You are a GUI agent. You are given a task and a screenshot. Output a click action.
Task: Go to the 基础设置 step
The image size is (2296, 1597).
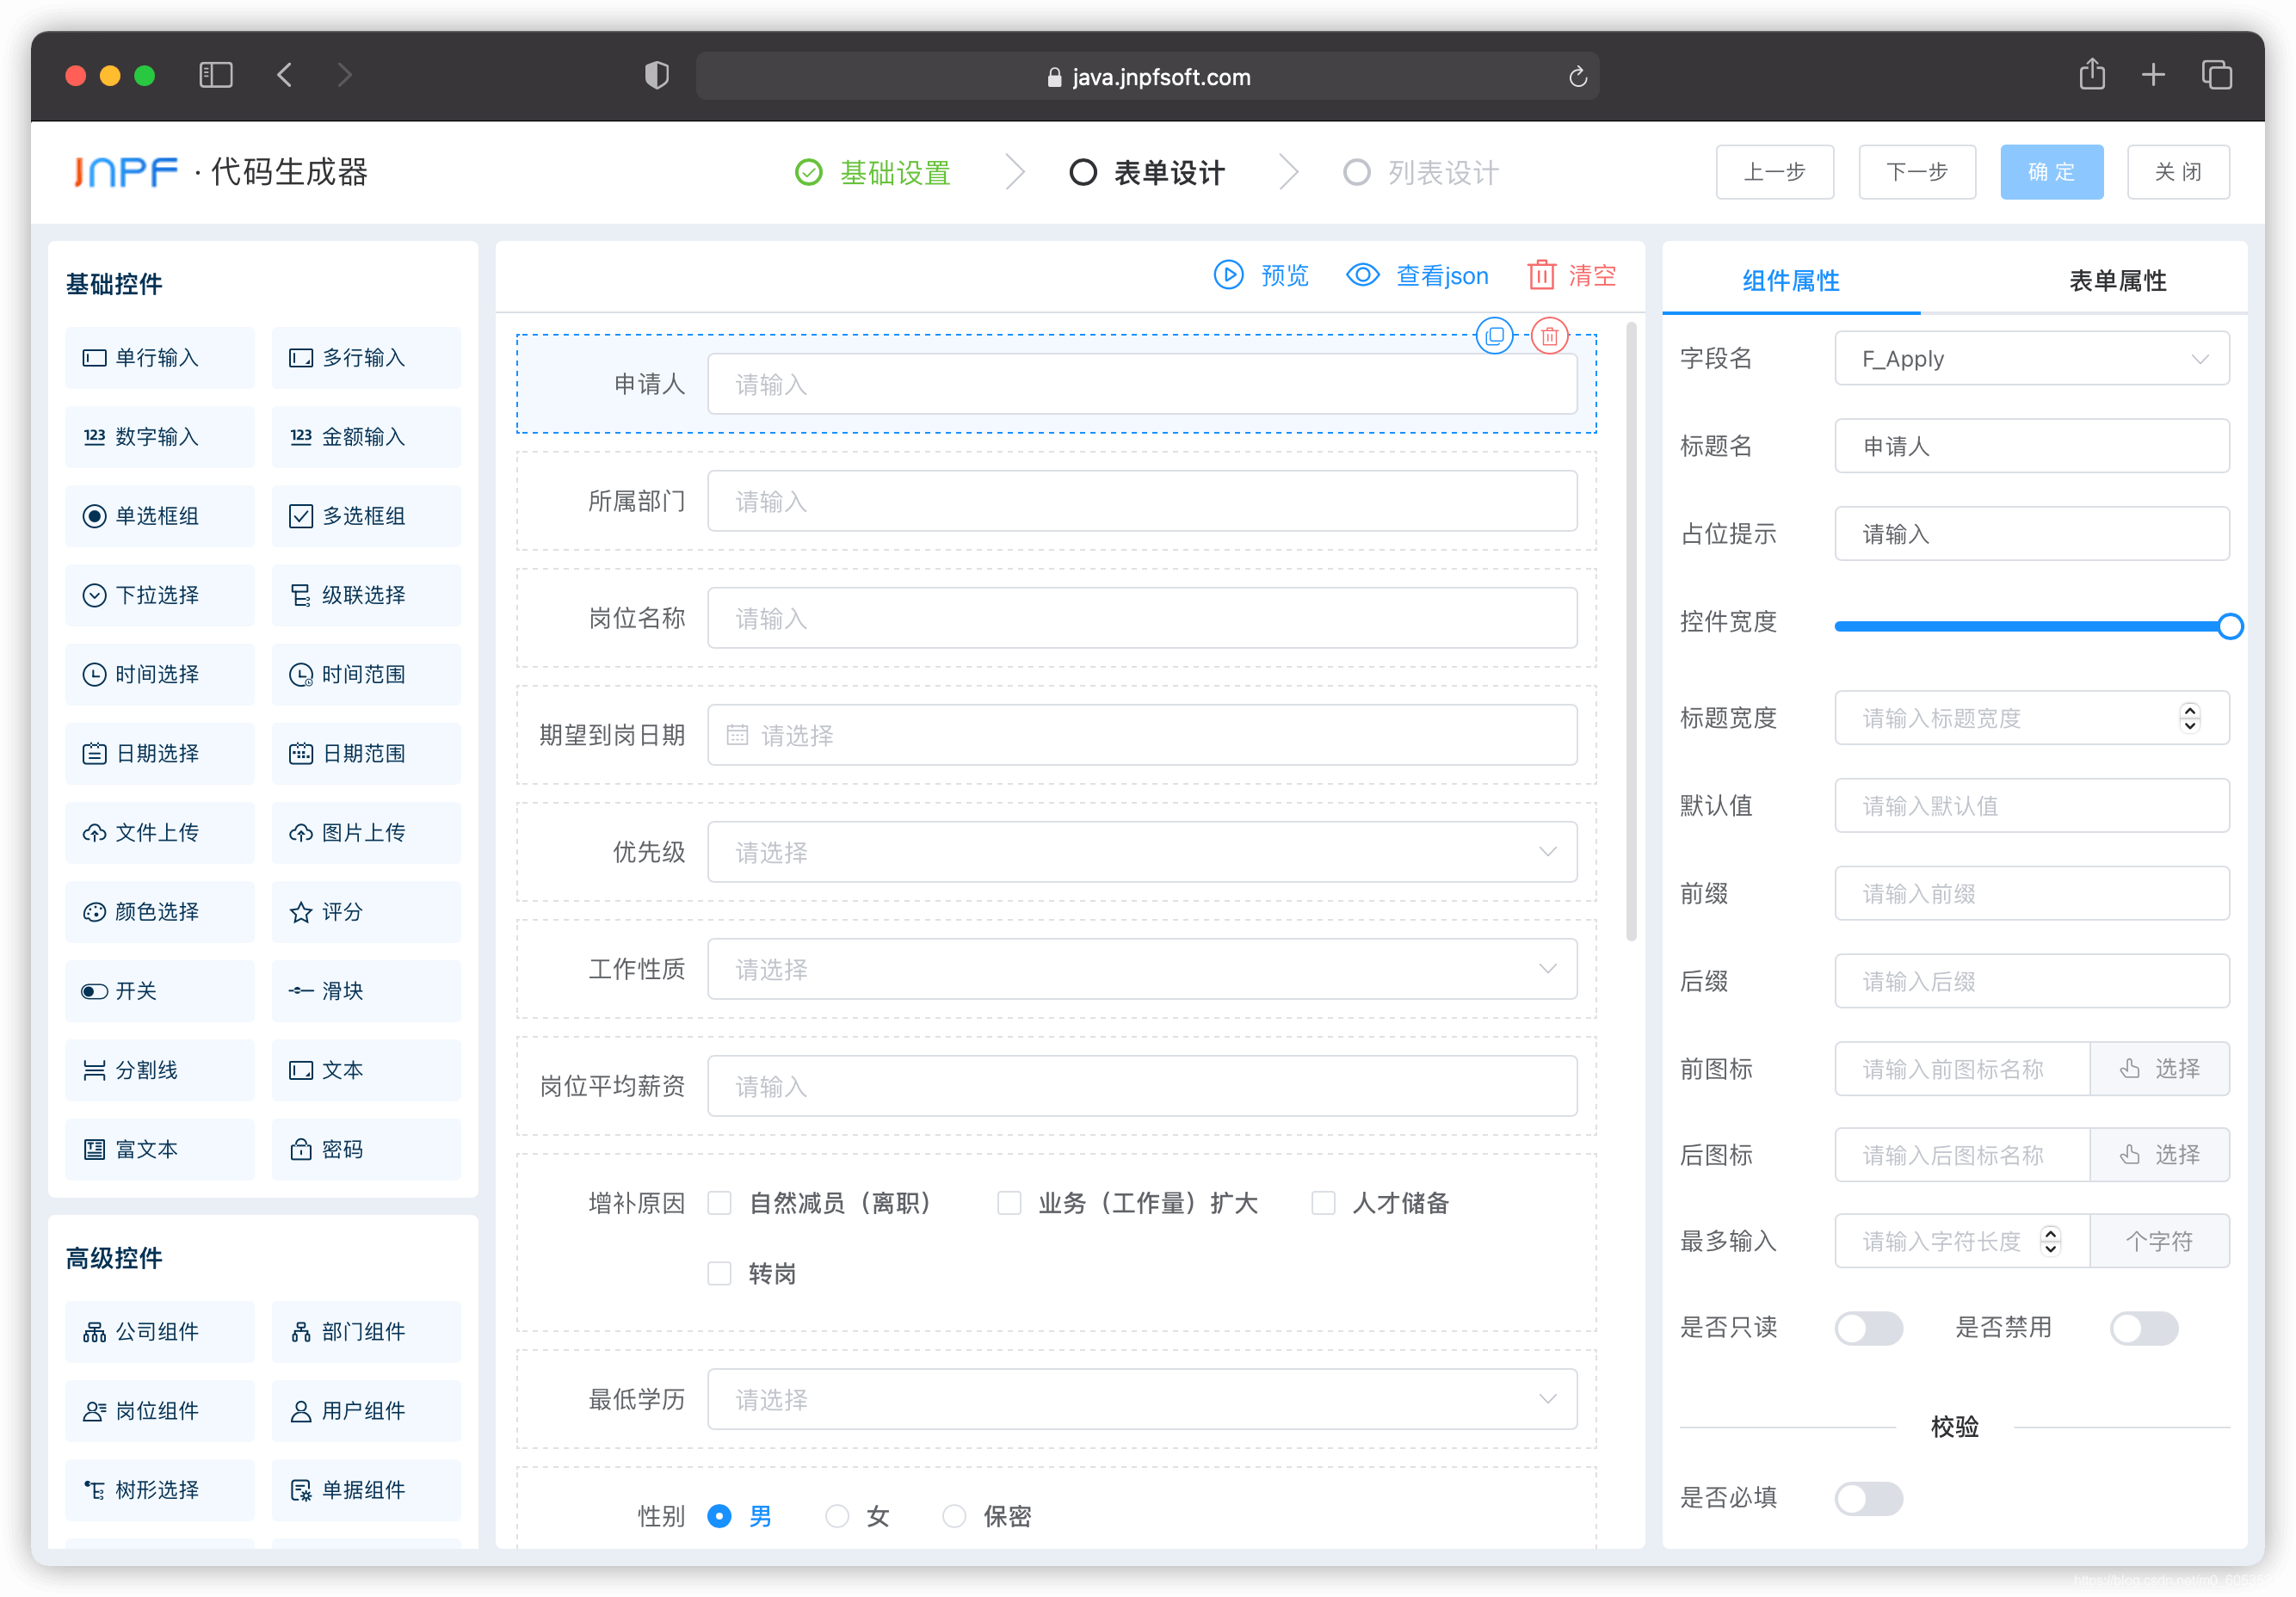click(x=873, y=173)
